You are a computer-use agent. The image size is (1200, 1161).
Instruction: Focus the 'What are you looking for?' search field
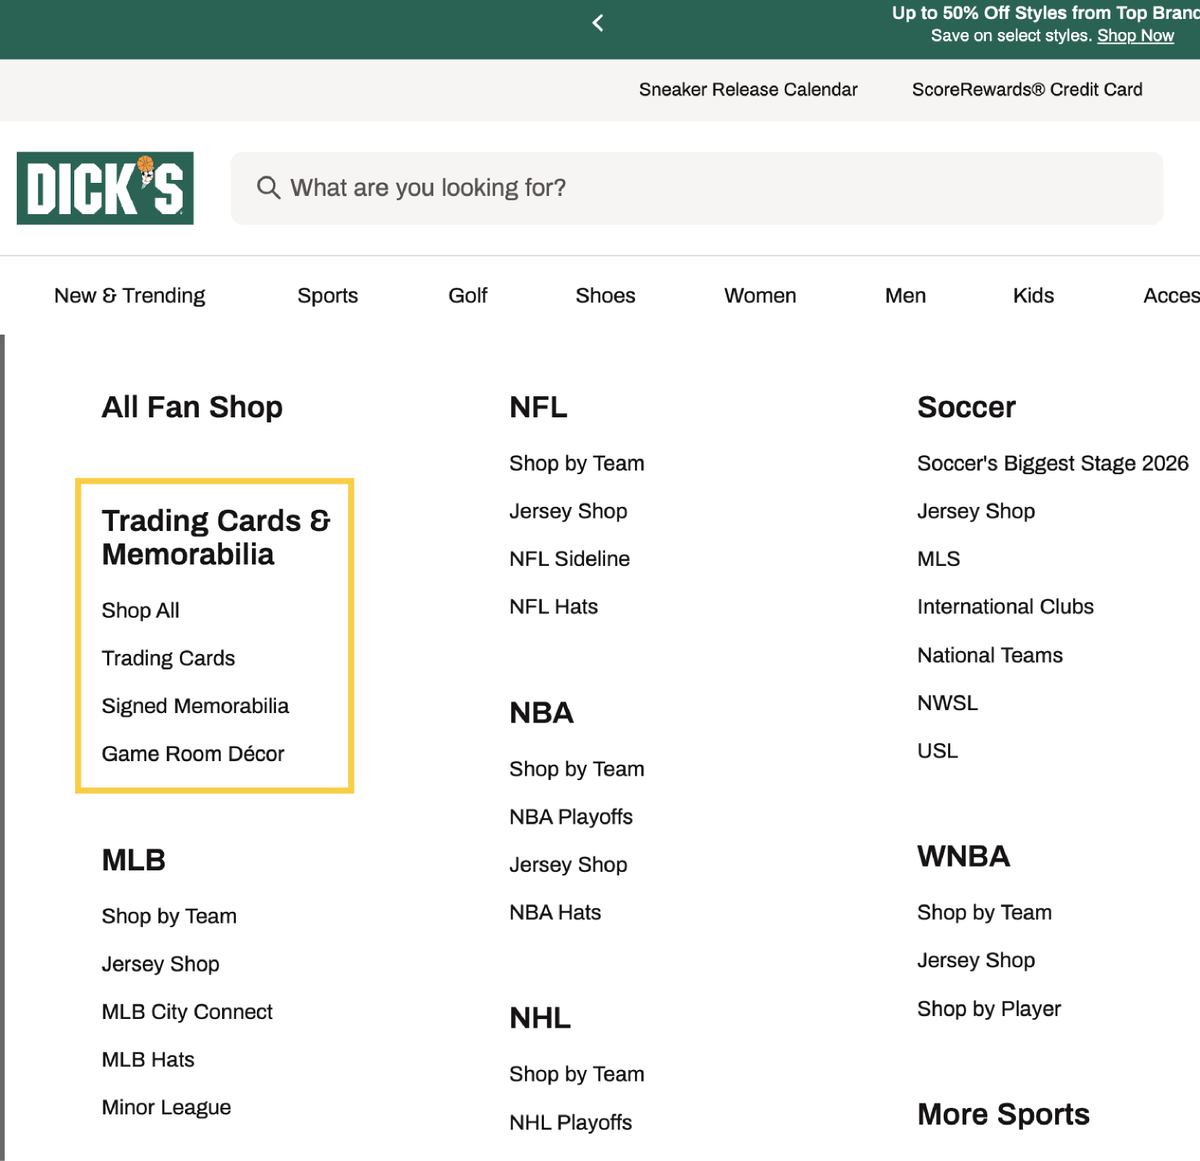tap(697, 188)
